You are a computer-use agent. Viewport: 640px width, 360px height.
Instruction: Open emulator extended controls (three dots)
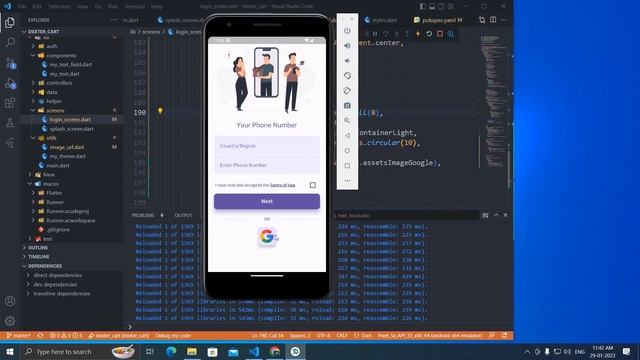tap(347, 180)
